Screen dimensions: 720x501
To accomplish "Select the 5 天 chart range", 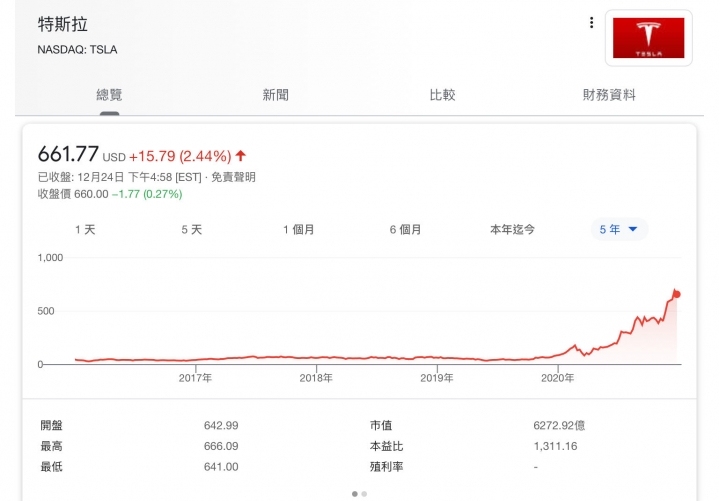I will pos(191,230).
